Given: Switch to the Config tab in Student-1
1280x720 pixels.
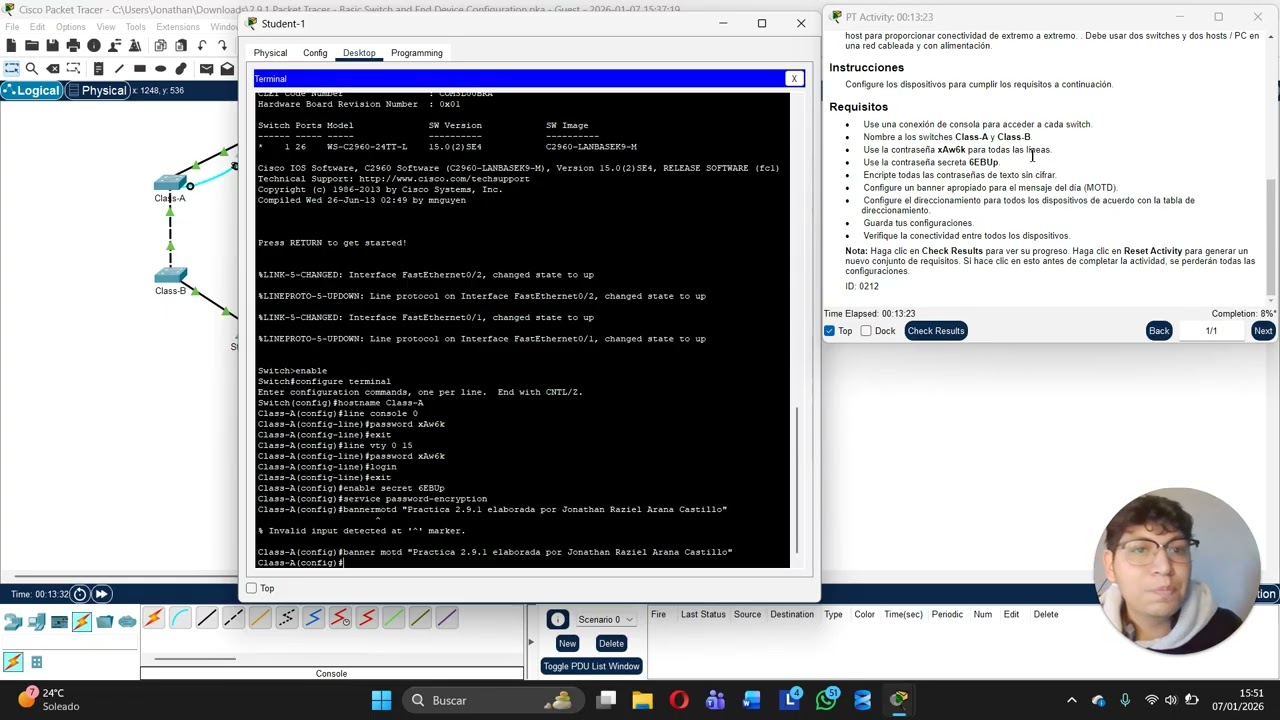Looking at the screenshot, I should coord(315,53).
